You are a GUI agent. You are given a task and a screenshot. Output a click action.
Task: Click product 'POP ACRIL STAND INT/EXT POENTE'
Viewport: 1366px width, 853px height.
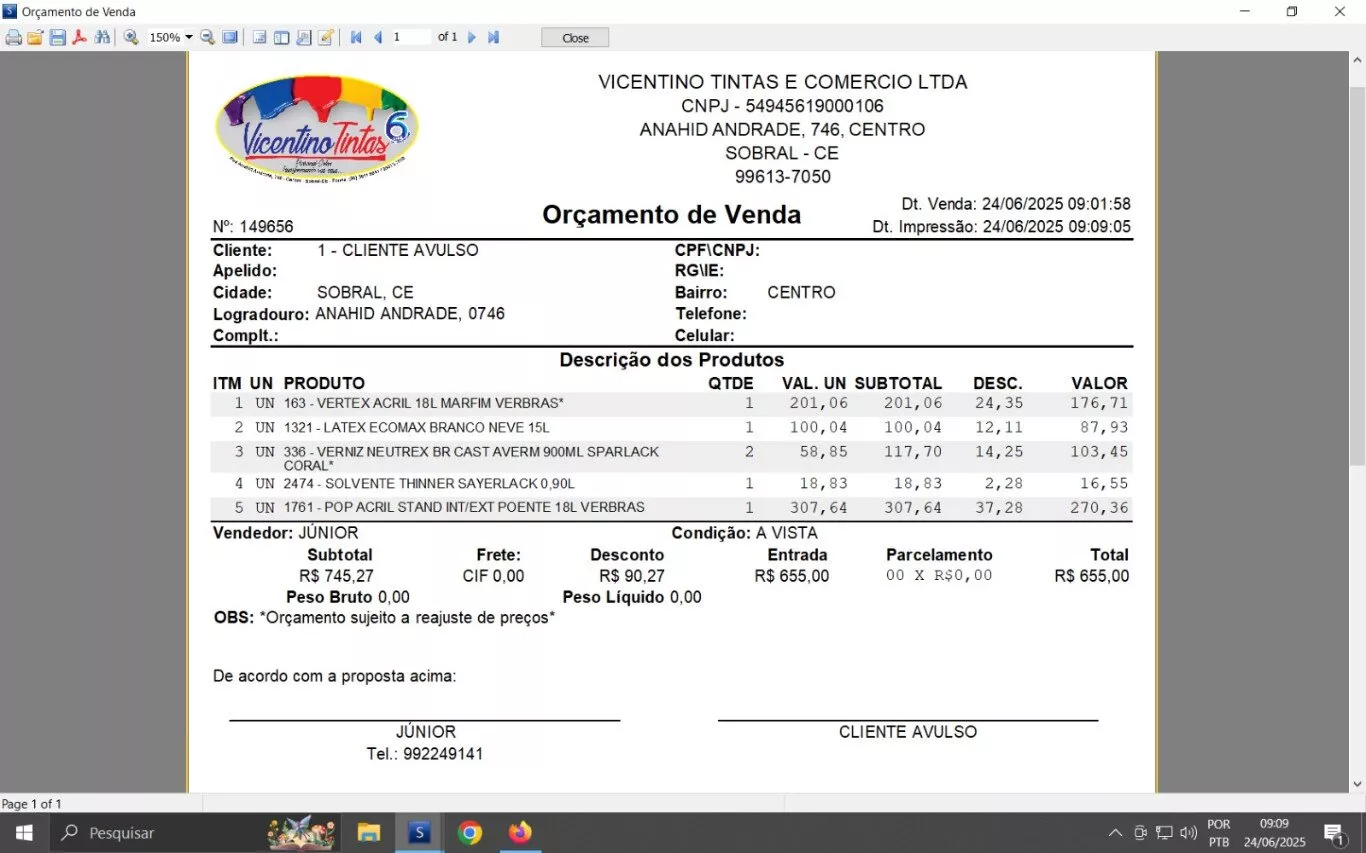pyautogui.click(x=464, y=507)
